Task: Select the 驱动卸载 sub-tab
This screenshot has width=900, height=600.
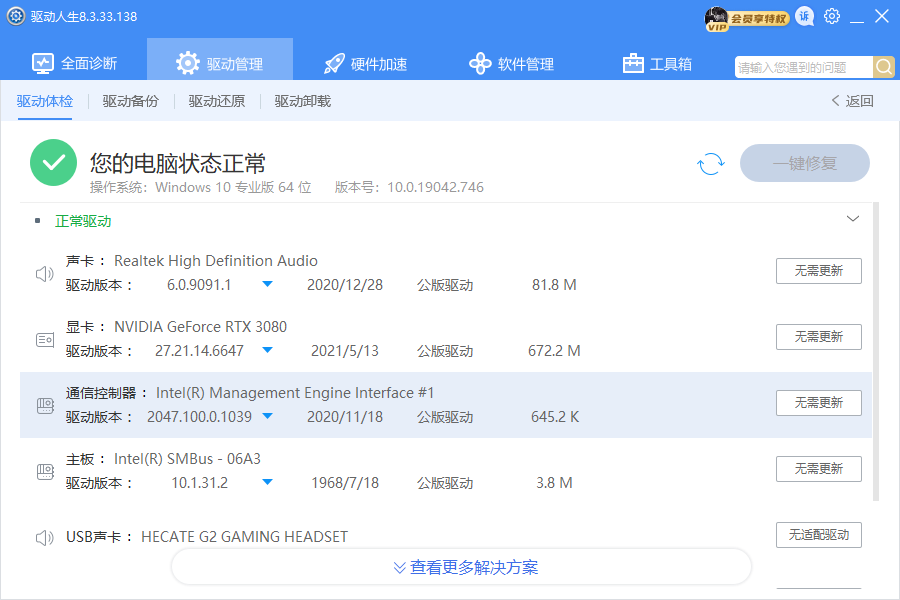Action: tap(303, 101)
